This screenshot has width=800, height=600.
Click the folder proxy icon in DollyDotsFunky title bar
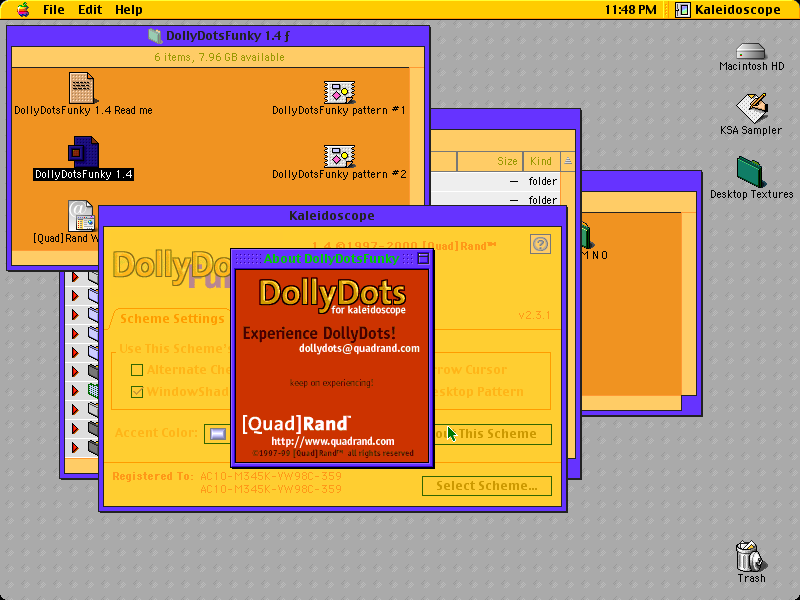pyautogui.click(x=155, y=36)
